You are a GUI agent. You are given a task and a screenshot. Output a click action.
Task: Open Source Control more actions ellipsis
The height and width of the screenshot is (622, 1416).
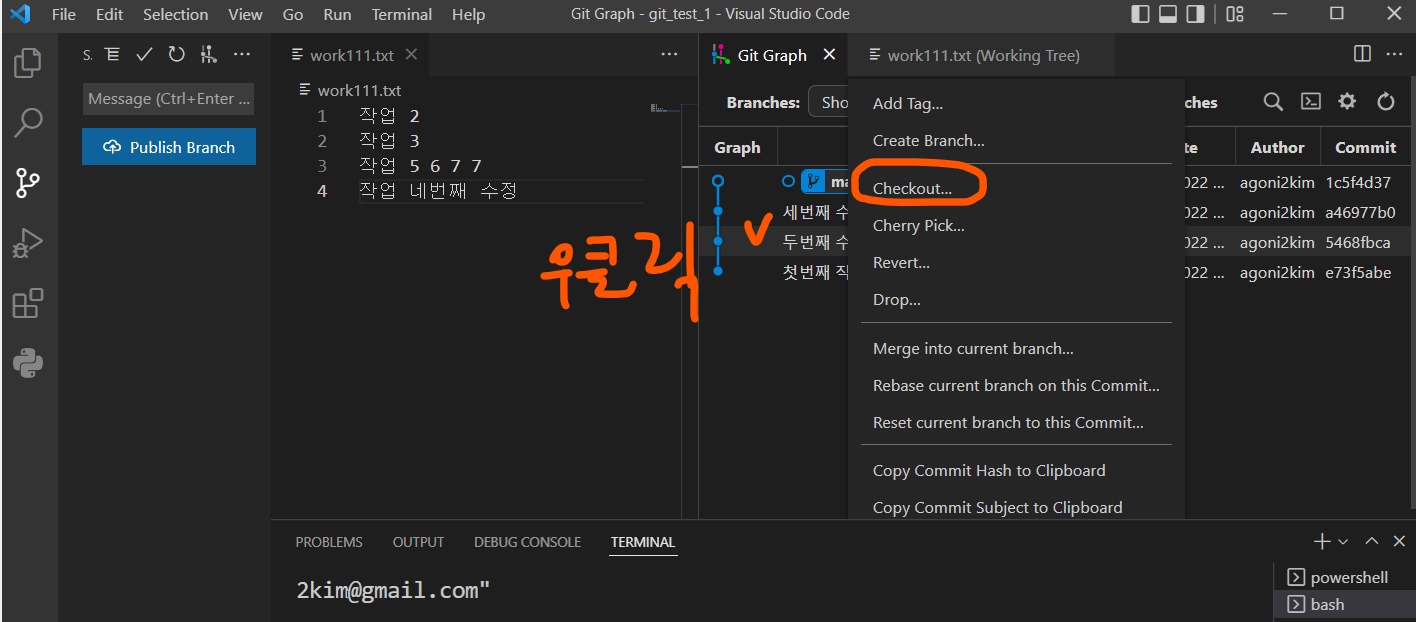[x=242, y=55]
